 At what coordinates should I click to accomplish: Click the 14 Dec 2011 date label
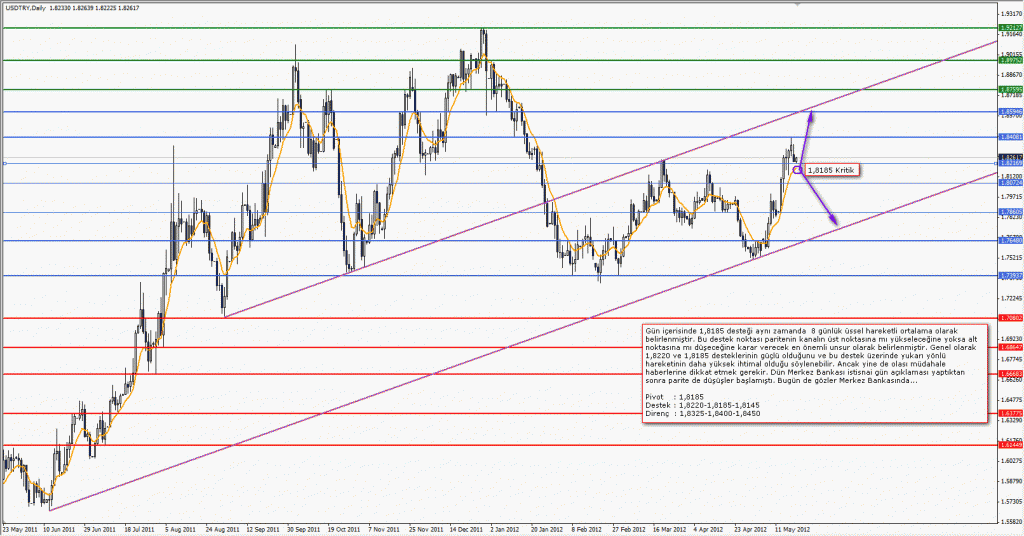coord(466,529)
